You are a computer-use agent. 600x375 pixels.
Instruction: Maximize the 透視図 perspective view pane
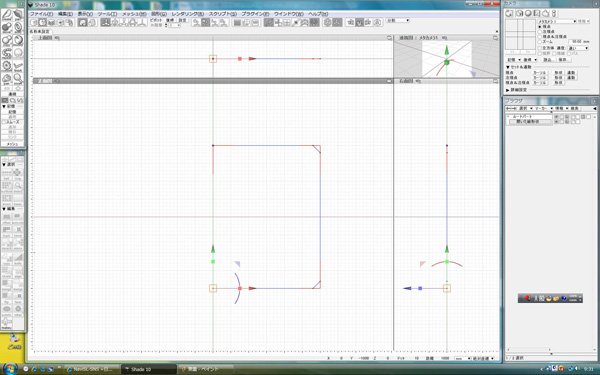pos(496,38)
